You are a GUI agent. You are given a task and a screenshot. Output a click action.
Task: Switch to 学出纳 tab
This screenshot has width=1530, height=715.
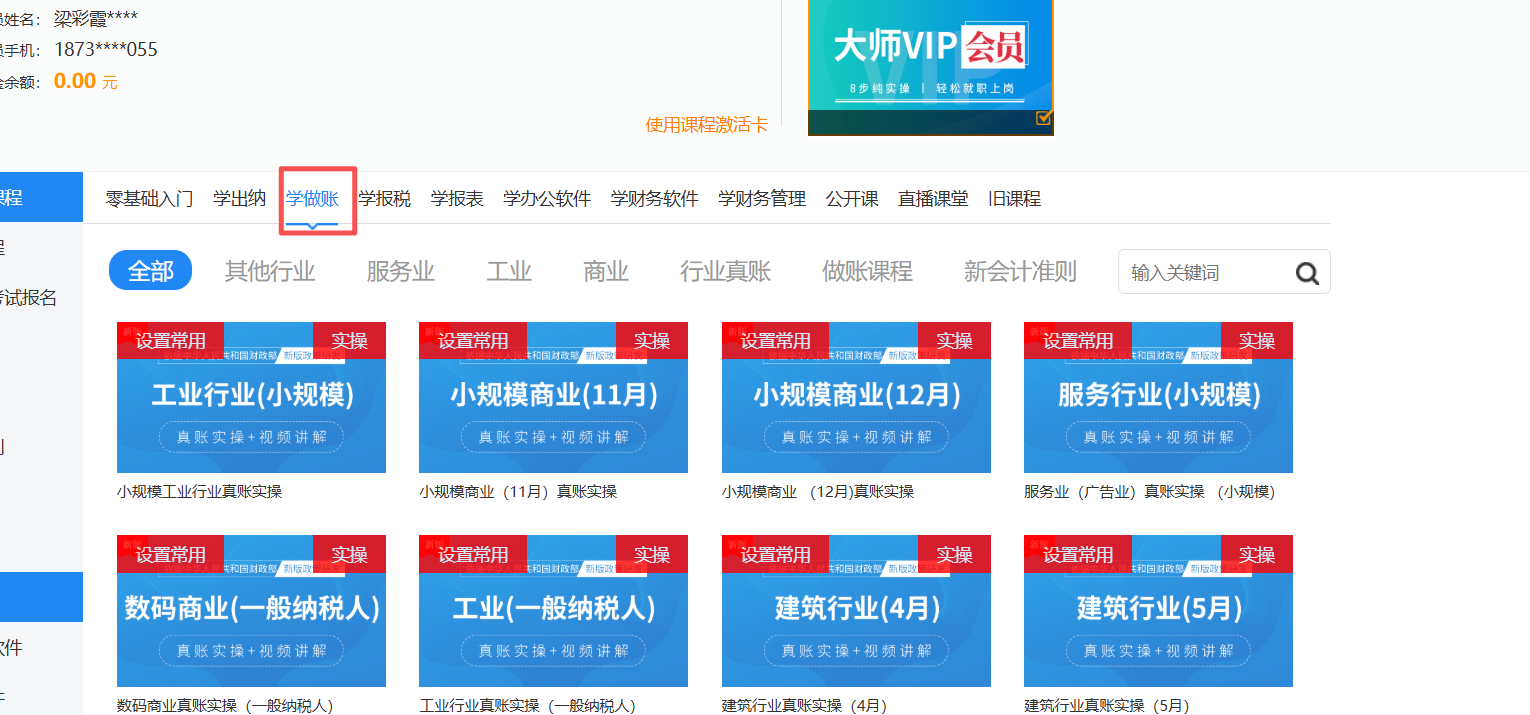point(239,199)
